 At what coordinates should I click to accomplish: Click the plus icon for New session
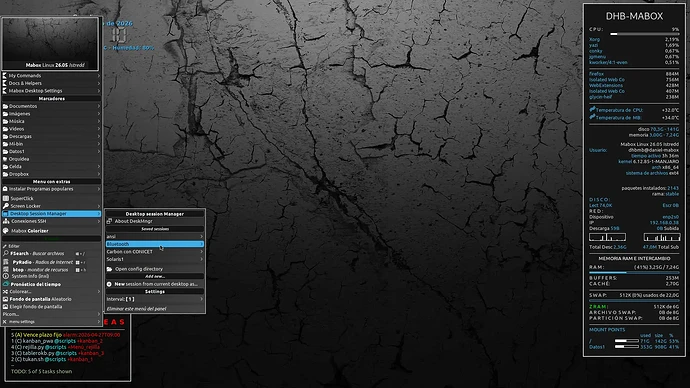pos(109,284)
